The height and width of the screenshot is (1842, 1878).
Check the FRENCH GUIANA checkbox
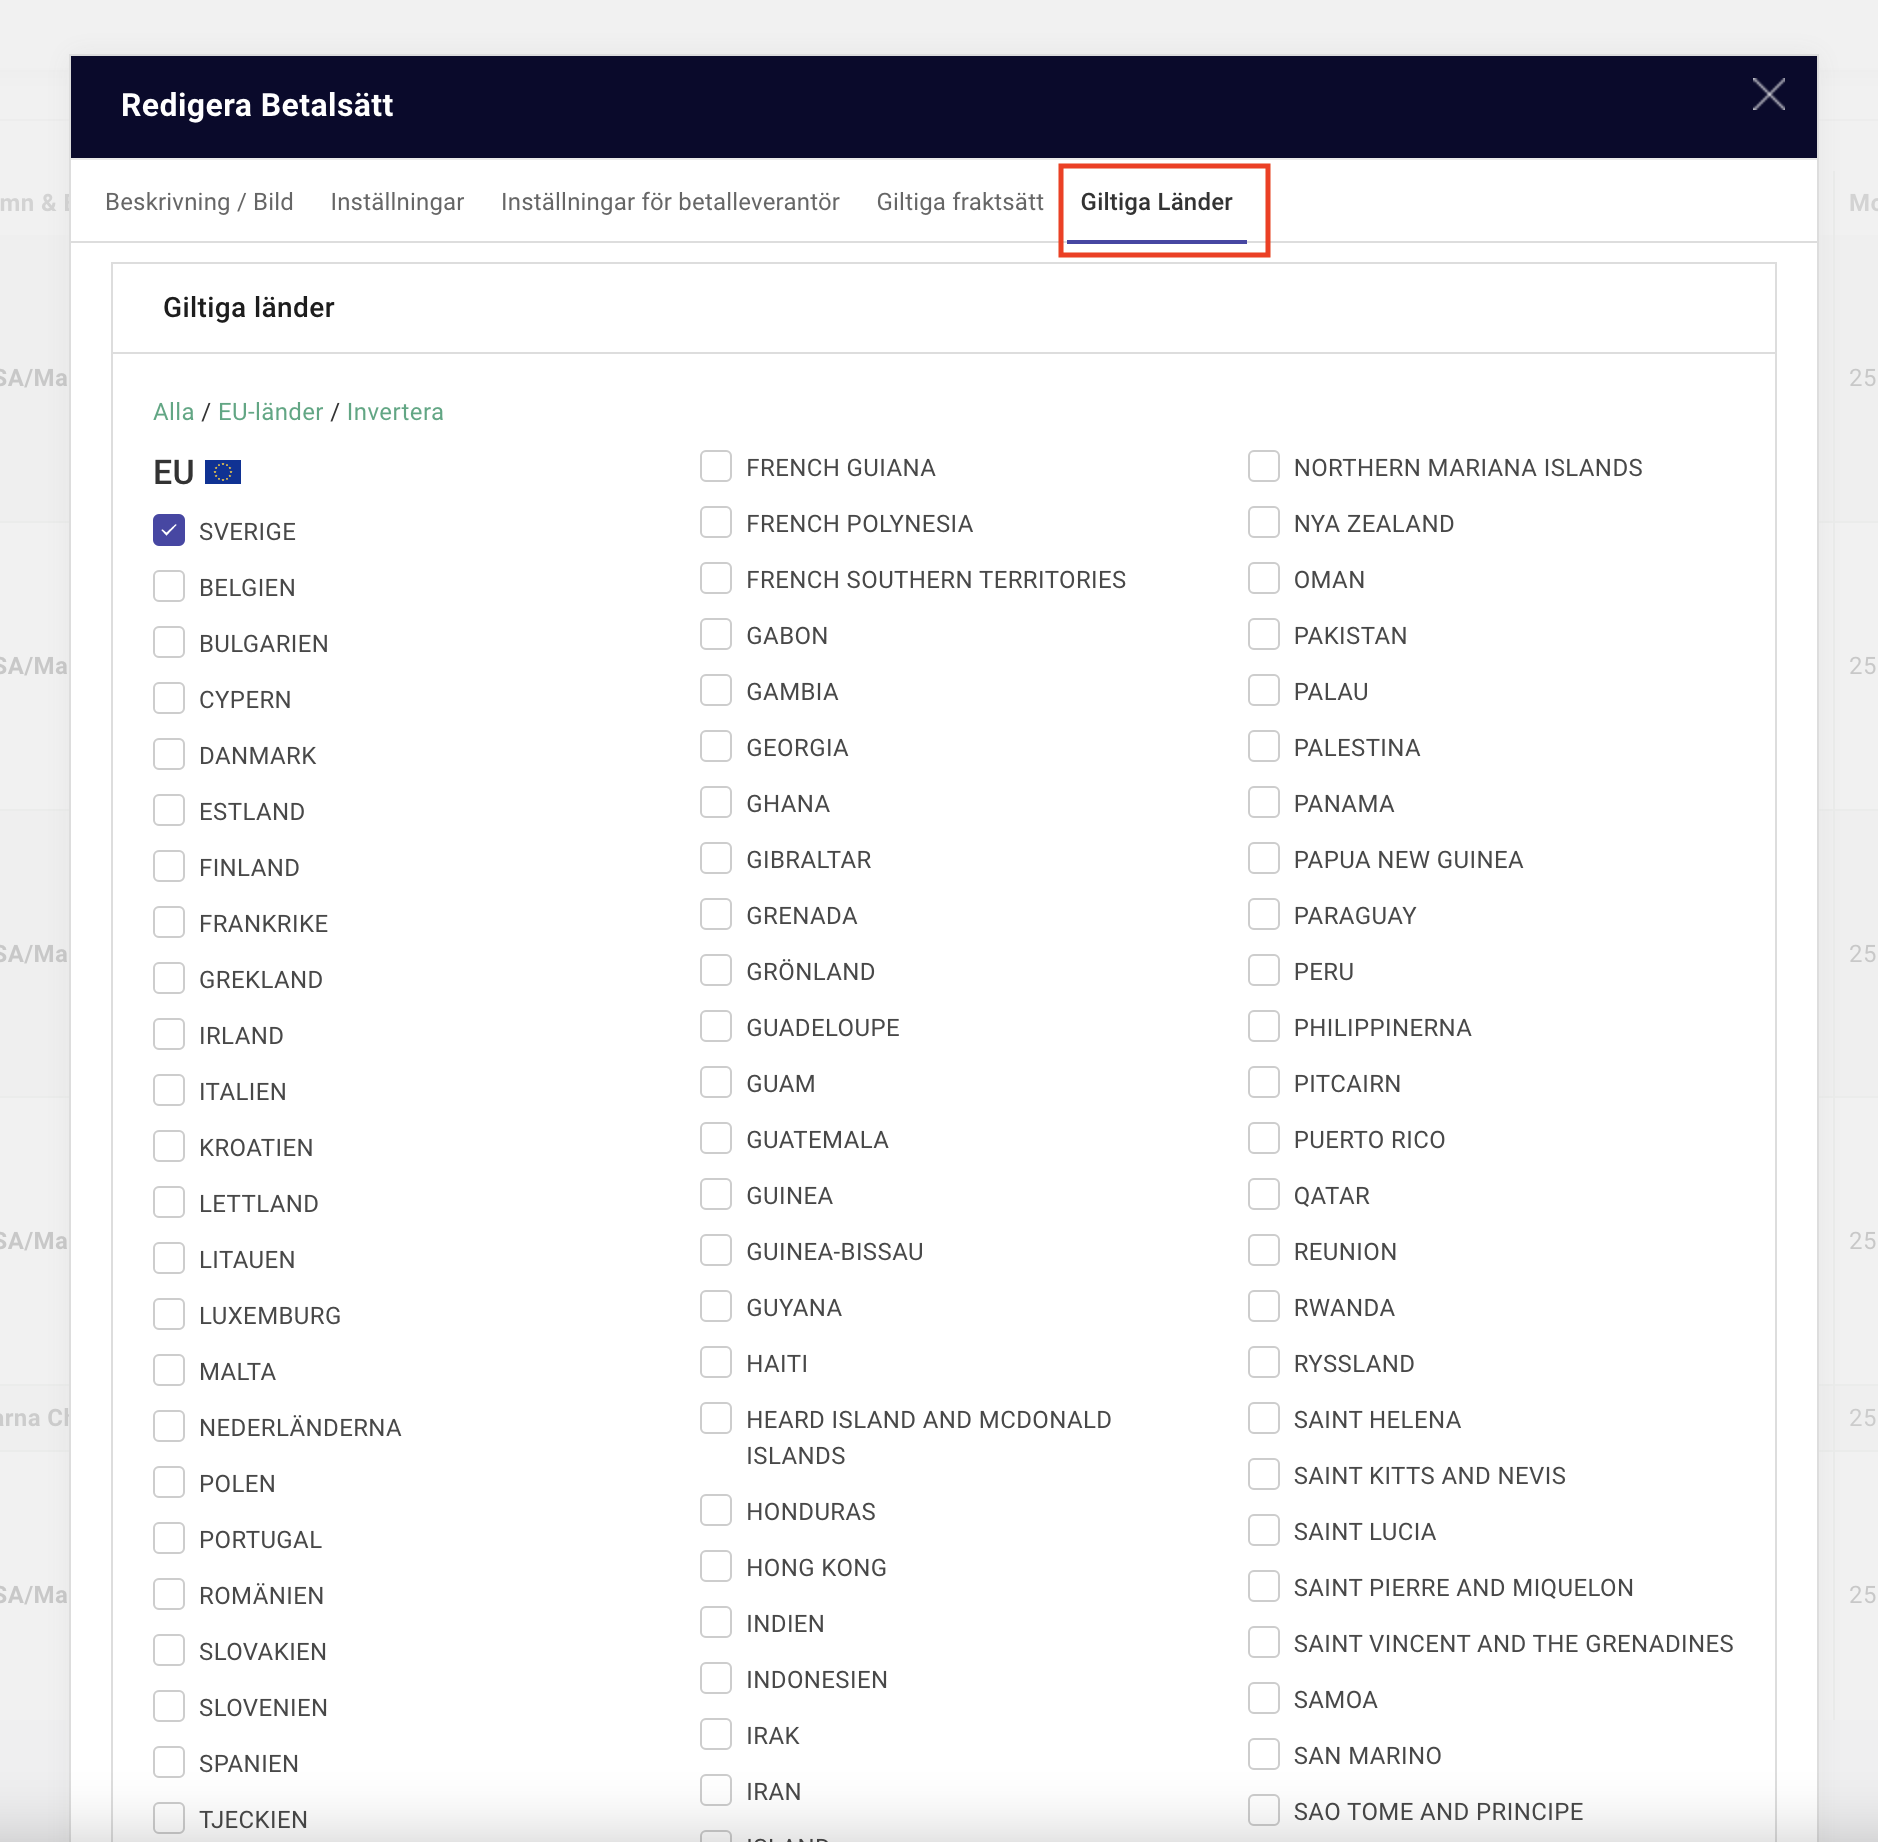click(x=716, y=467)
